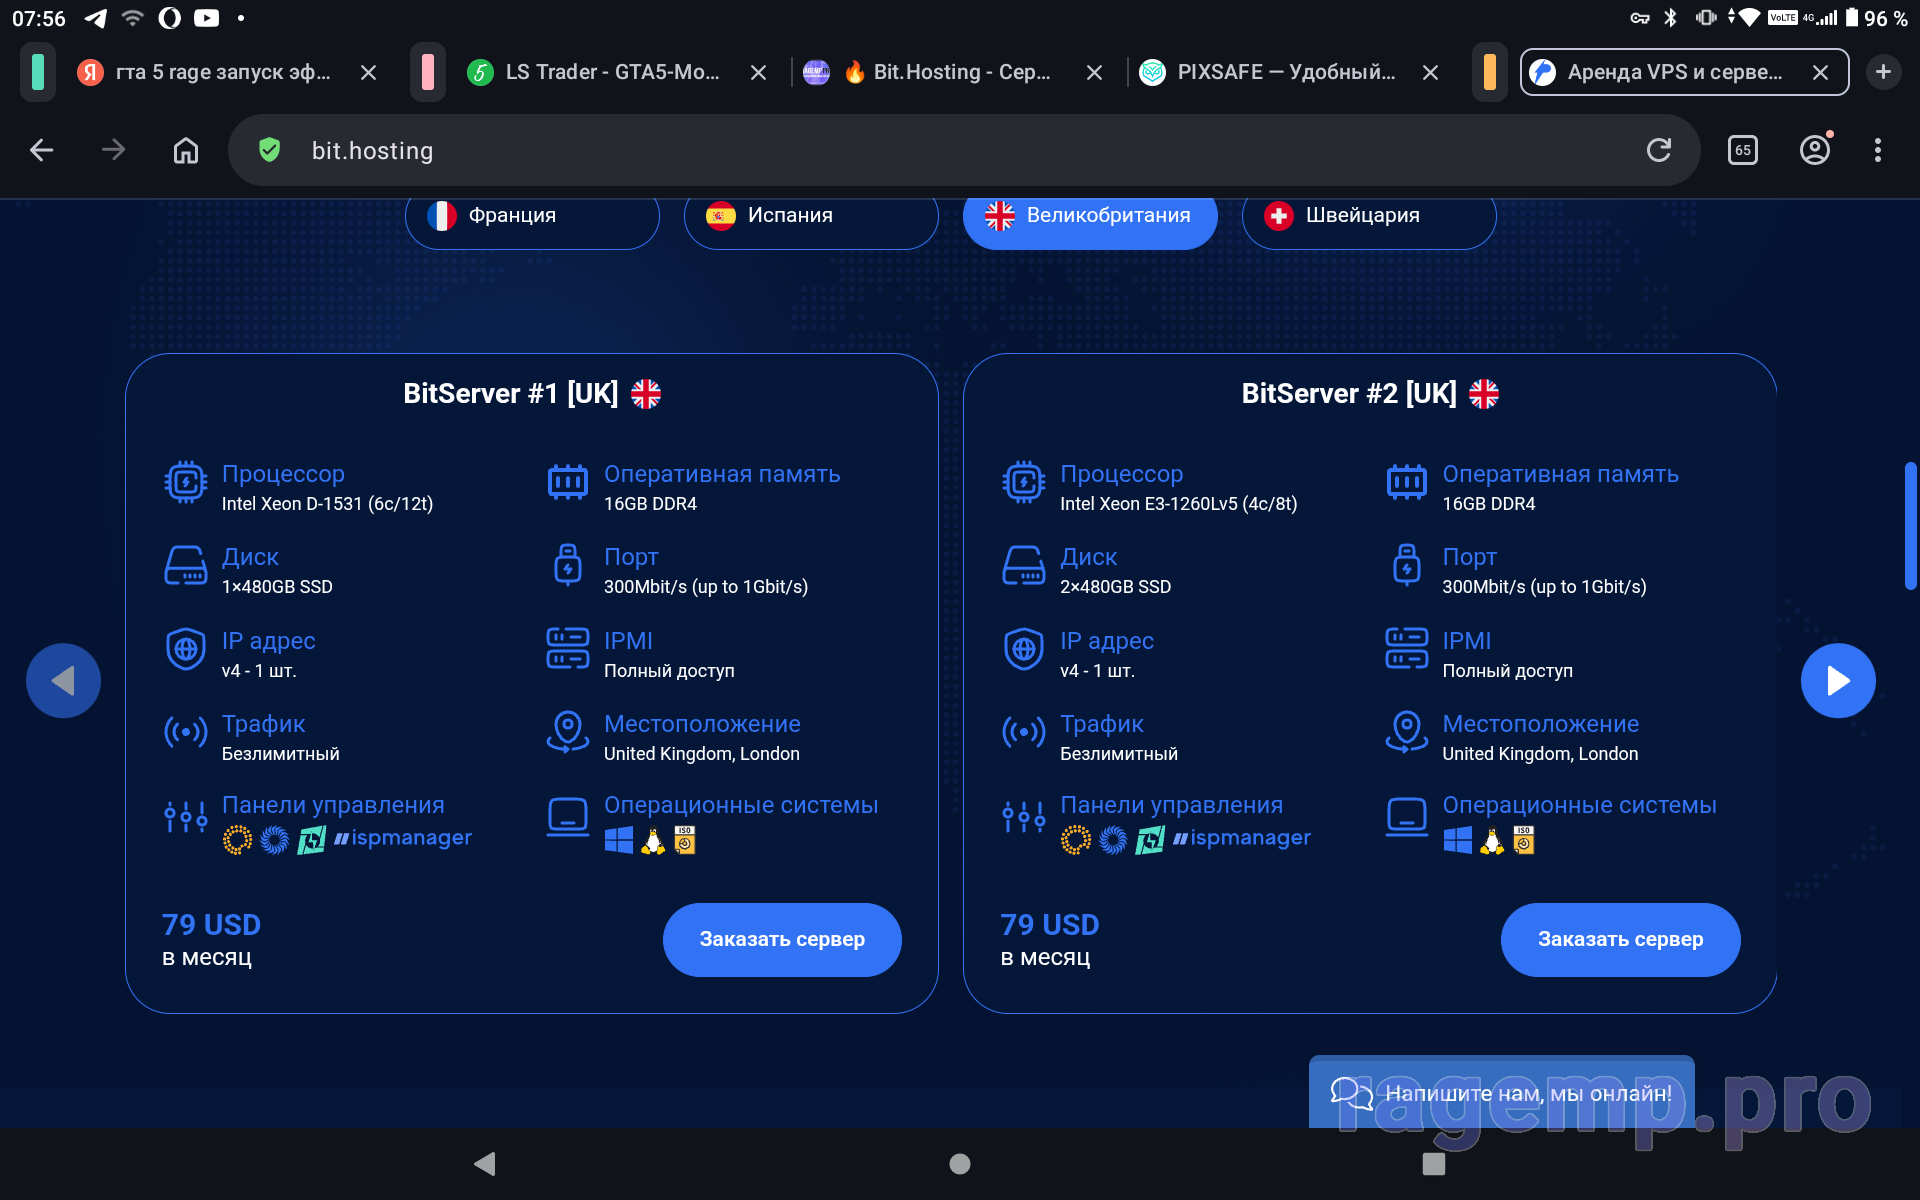The width and height of the screenshot is (1920, 1200).
Task: Select the Швейцария country filter
Action: [x=1368, y=216]
